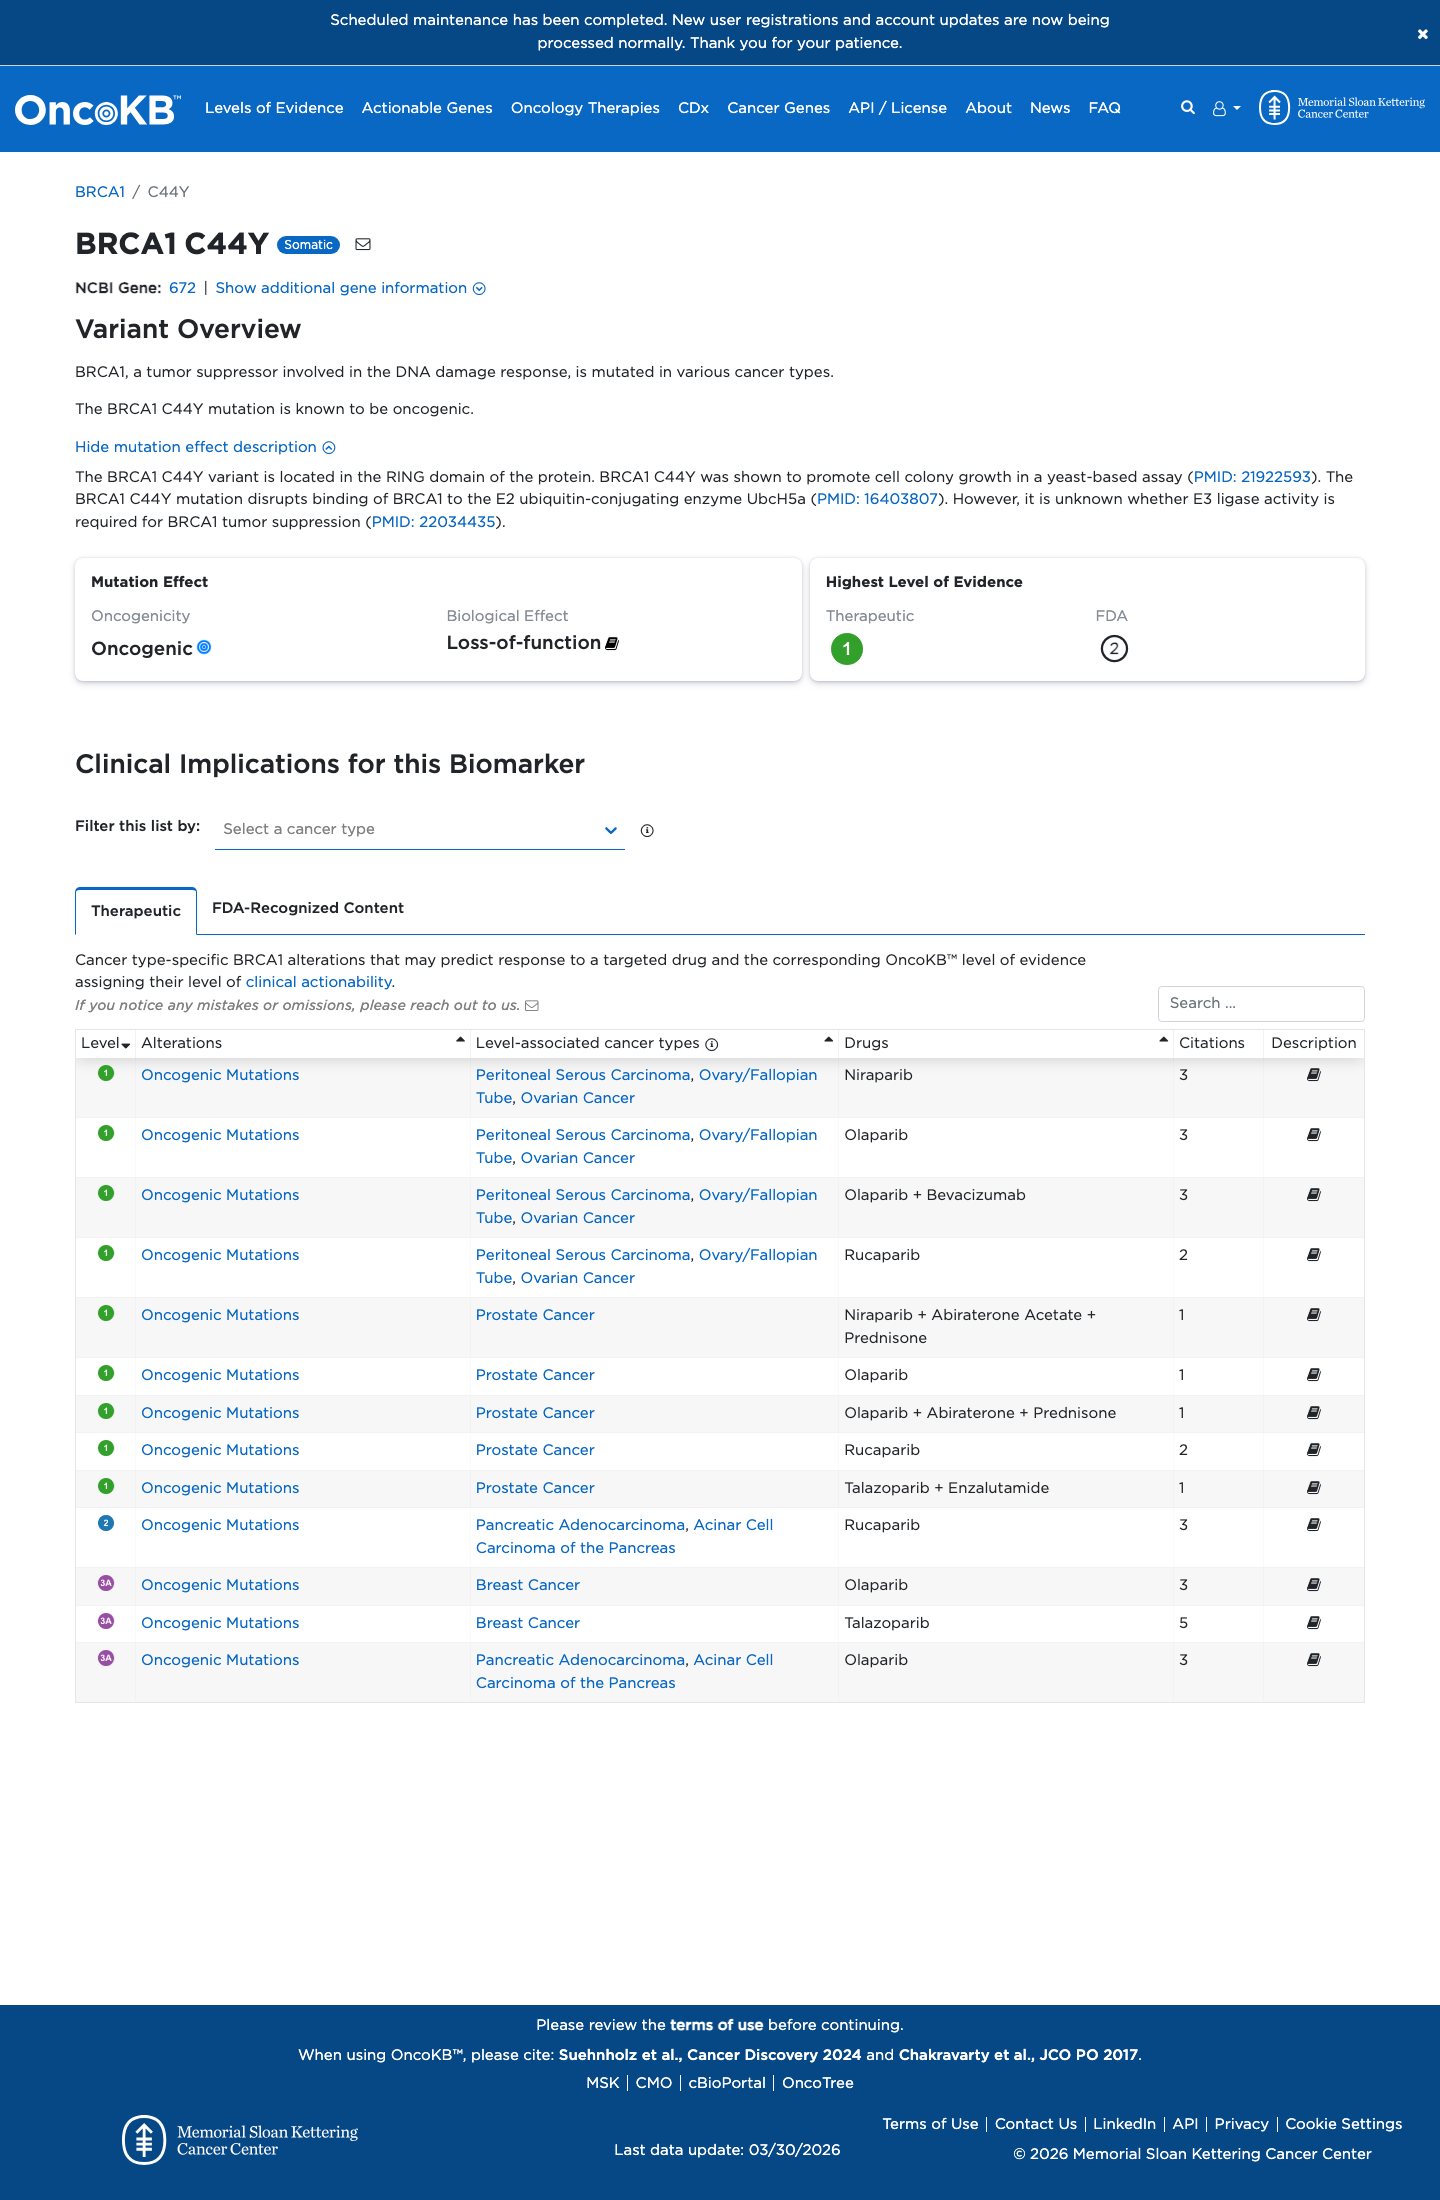Open Oncogenic Mutations link in Niraparib row
The width and height of the screenshot is (1440, 2200).
(220, 1075)
